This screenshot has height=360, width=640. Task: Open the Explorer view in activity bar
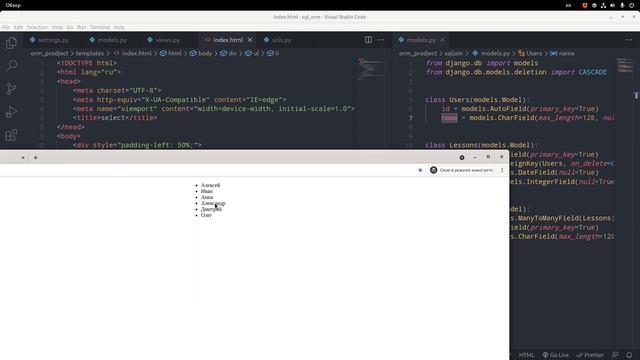click(11, 43)
